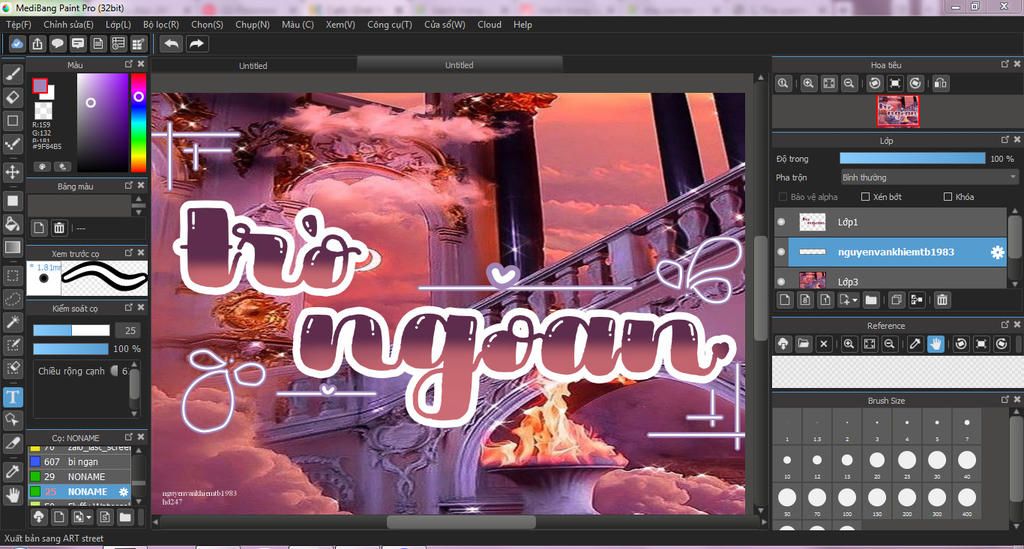
Task: Adjust the brush size slider at 25
Action: [71, 330]
